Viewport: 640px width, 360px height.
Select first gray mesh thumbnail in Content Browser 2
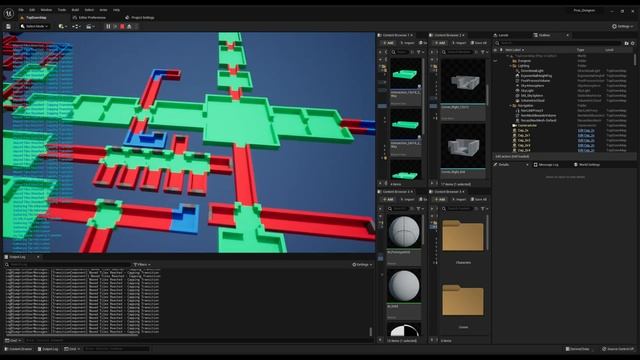pyautogui.click(x=463, y=82)
